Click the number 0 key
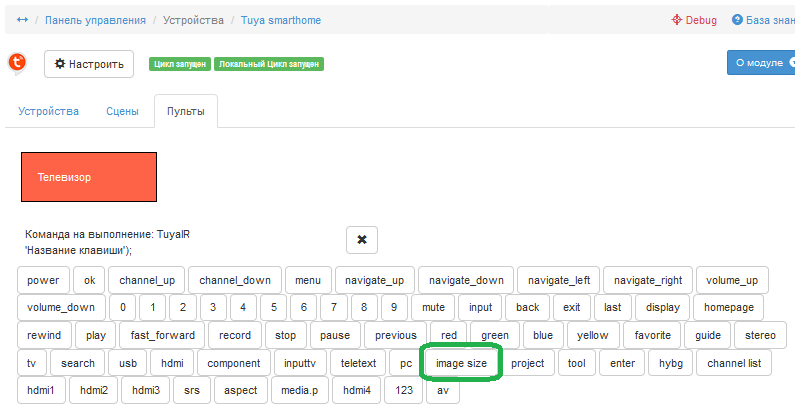The width and height of the screenshot is (795, 416). pos(123,307)
